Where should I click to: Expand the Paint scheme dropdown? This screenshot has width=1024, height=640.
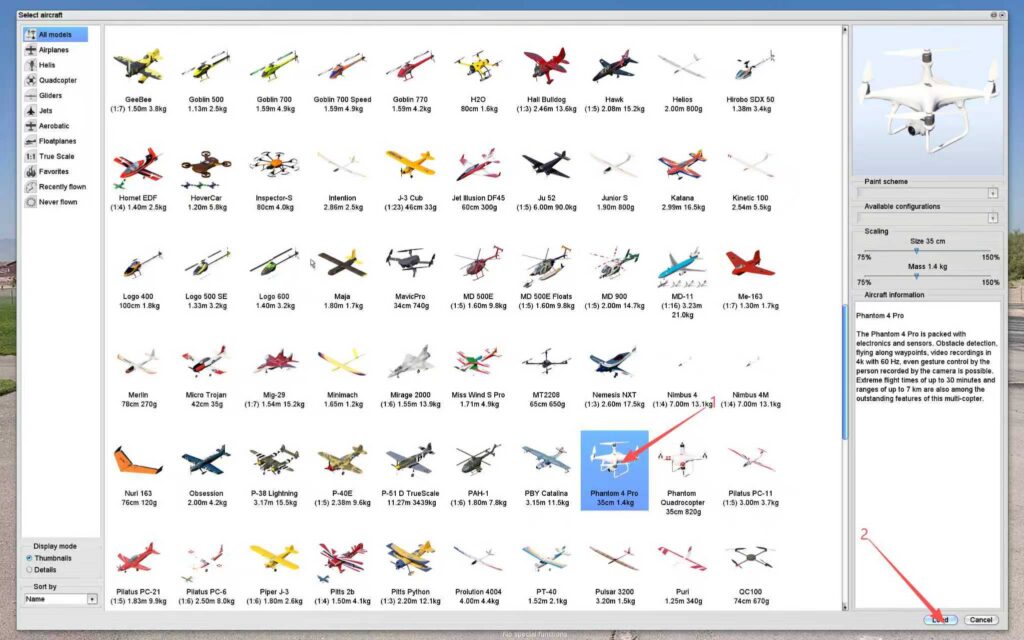[992, 193]
